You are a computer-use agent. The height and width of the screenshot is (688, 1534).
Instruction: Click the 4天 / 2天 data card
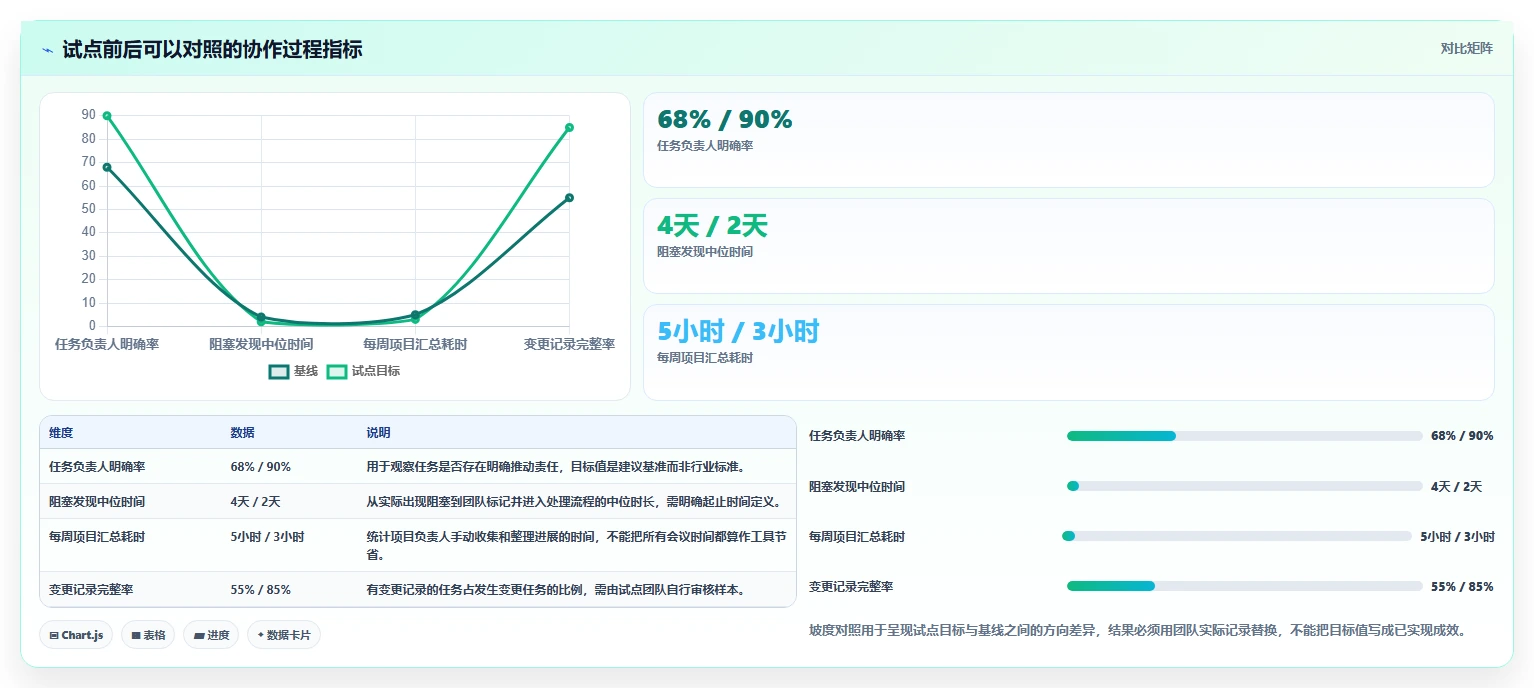coord(1068,246)
